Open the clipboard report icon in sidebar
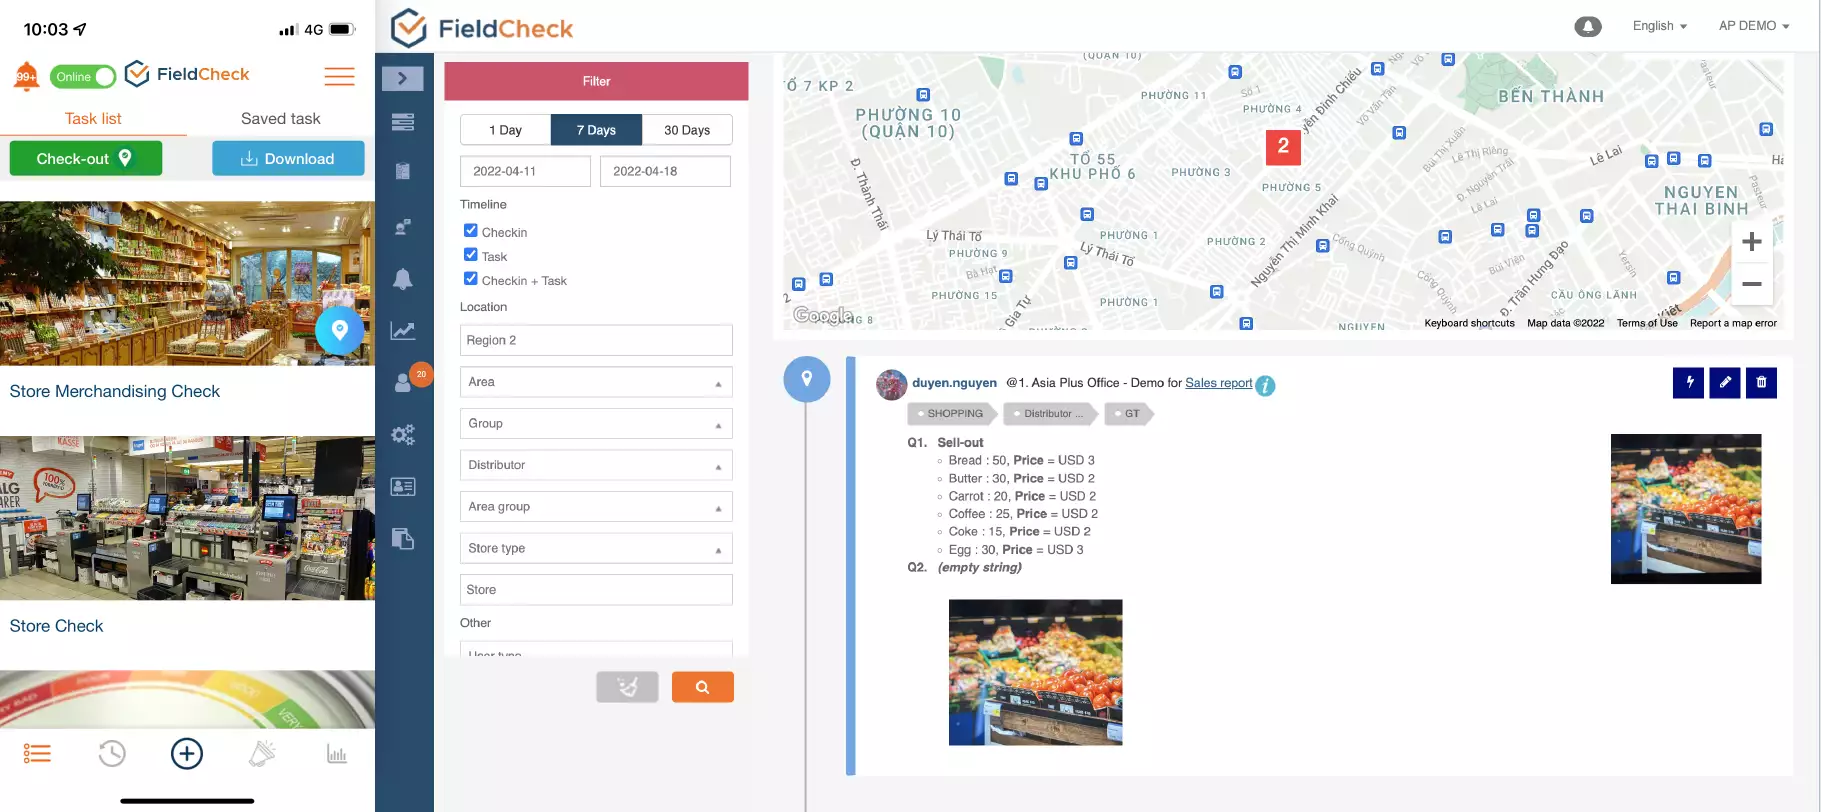 pos(403,171)
